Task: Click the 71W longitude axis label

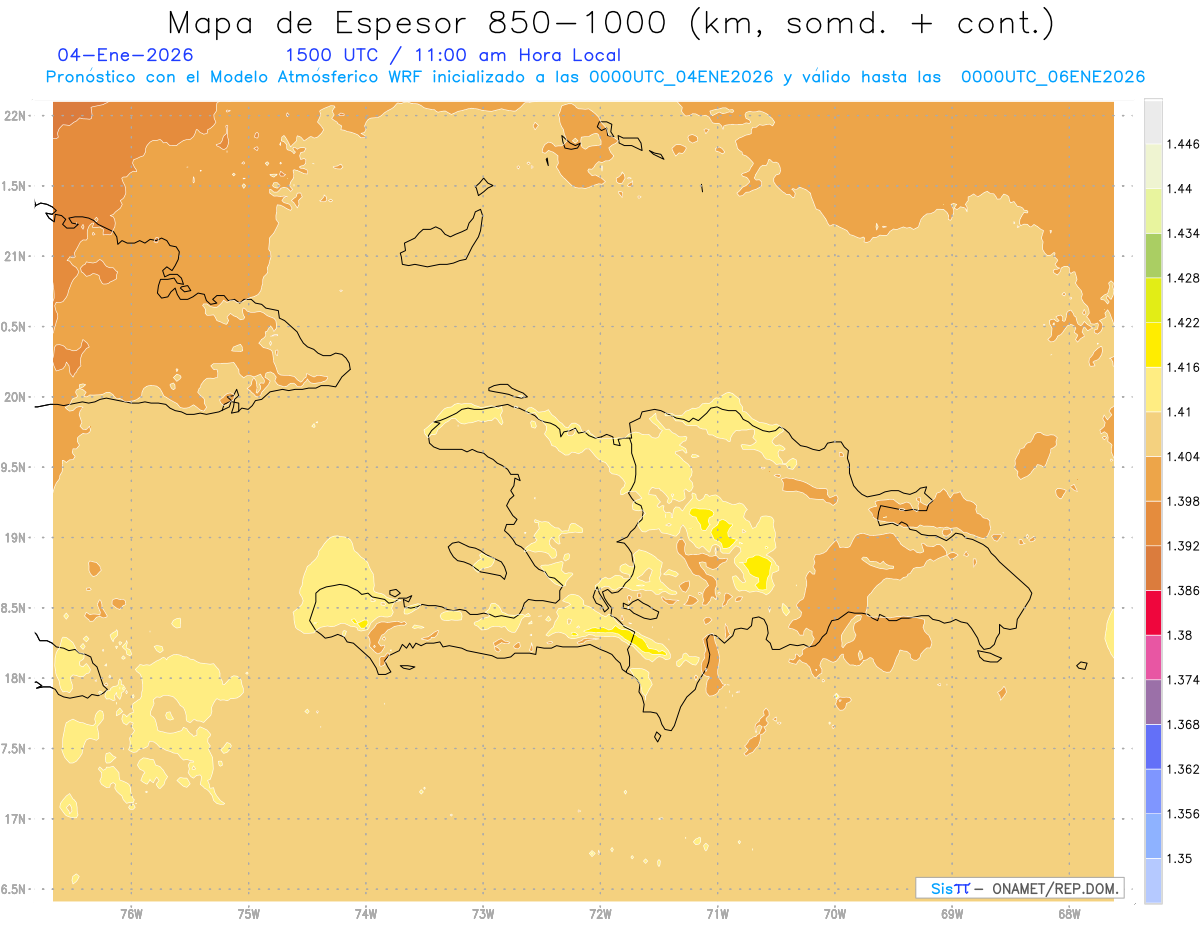Action: [x=717, y=914]
